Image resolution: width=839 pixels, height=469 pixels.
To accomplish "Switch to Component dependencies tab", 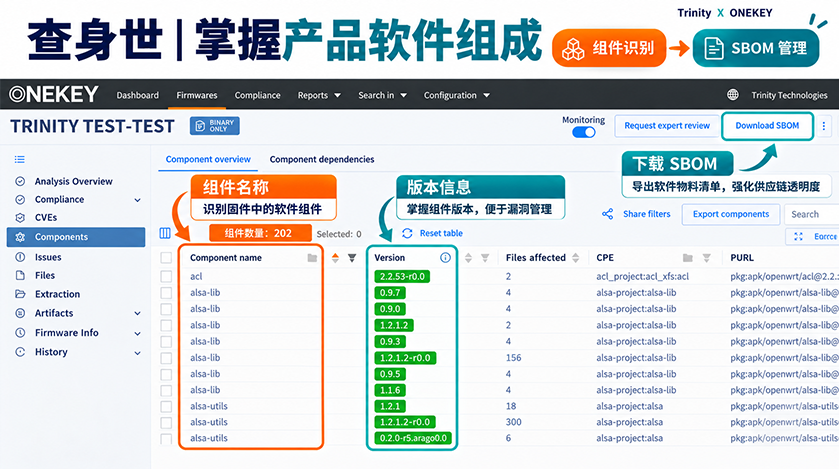I will click(322, 159).
